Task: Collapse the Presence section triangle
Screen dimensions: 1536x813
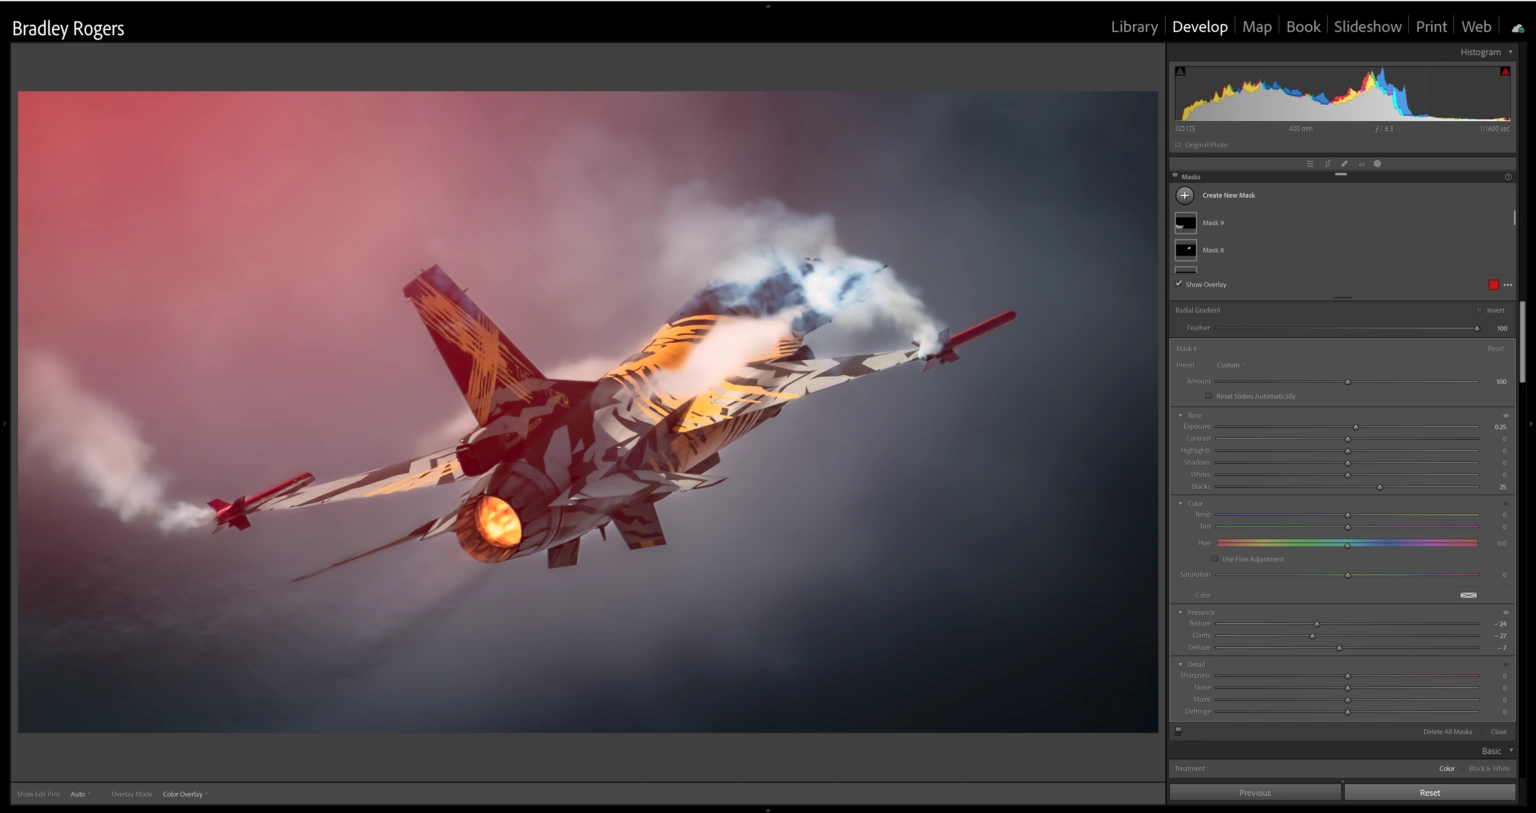Action: click(x=1180, y=612)
